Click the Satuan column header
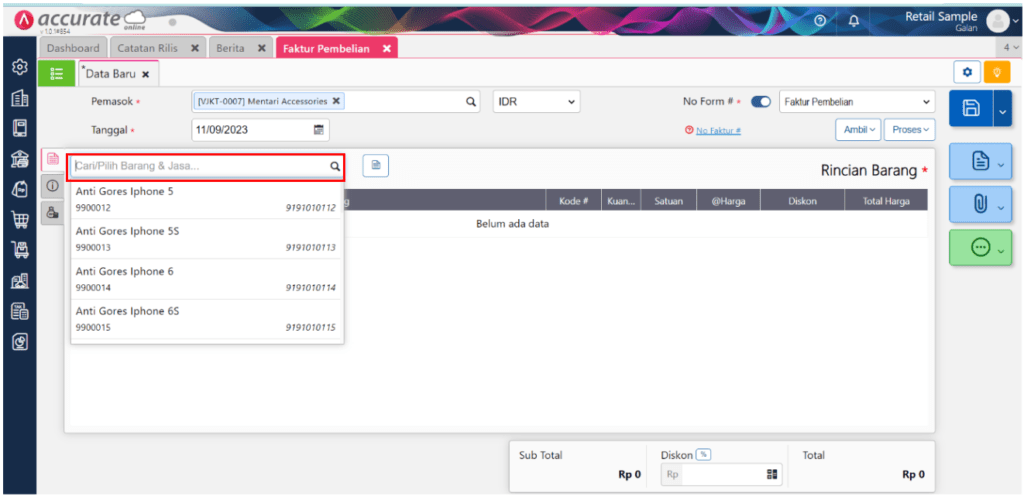The width and height of the screenshot is (1024, 497). click(x=668, y=202)
